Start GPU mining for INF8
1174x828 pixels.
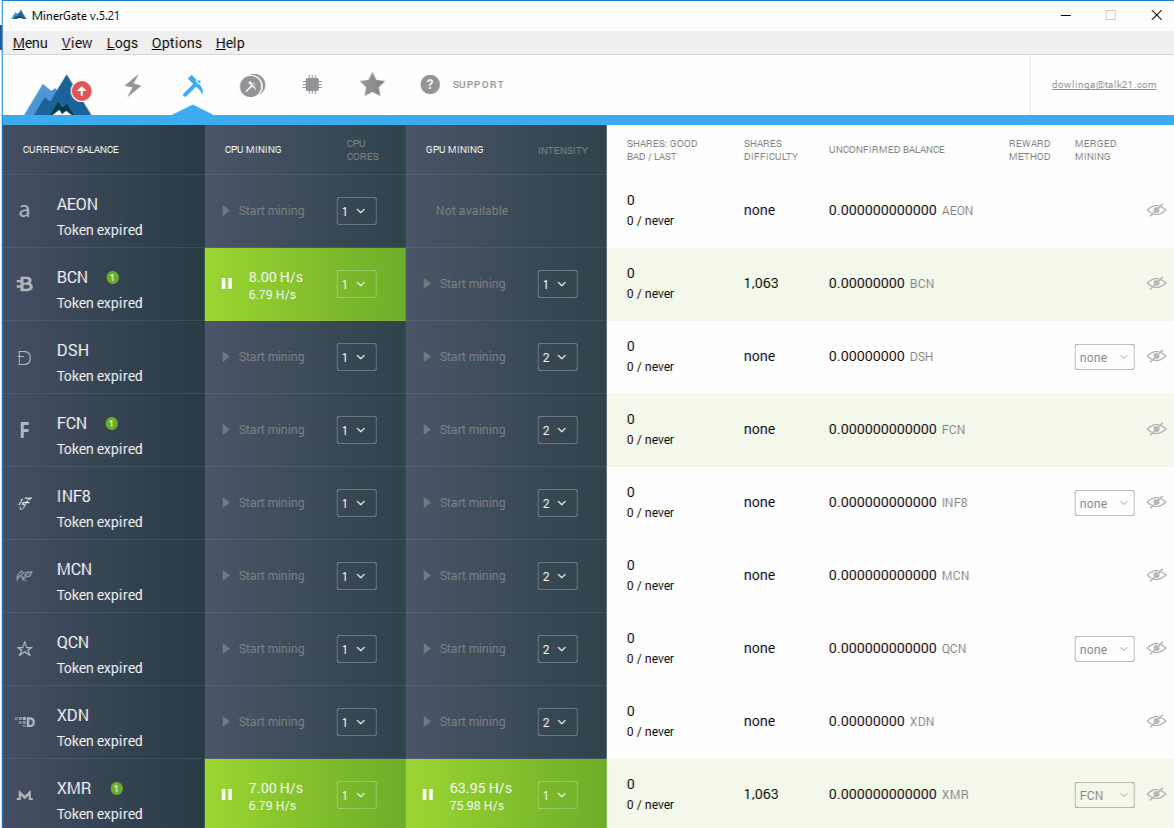coord(464,503)
